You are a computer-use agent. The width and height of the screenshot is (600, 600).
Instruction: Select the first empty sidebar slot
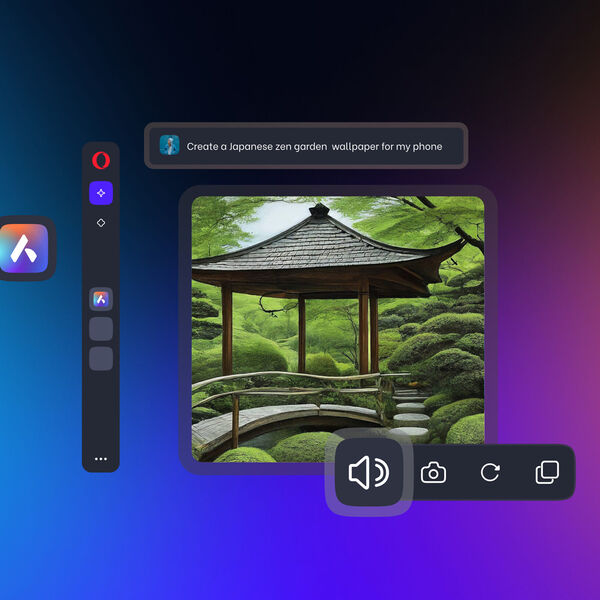click(101, 329)
